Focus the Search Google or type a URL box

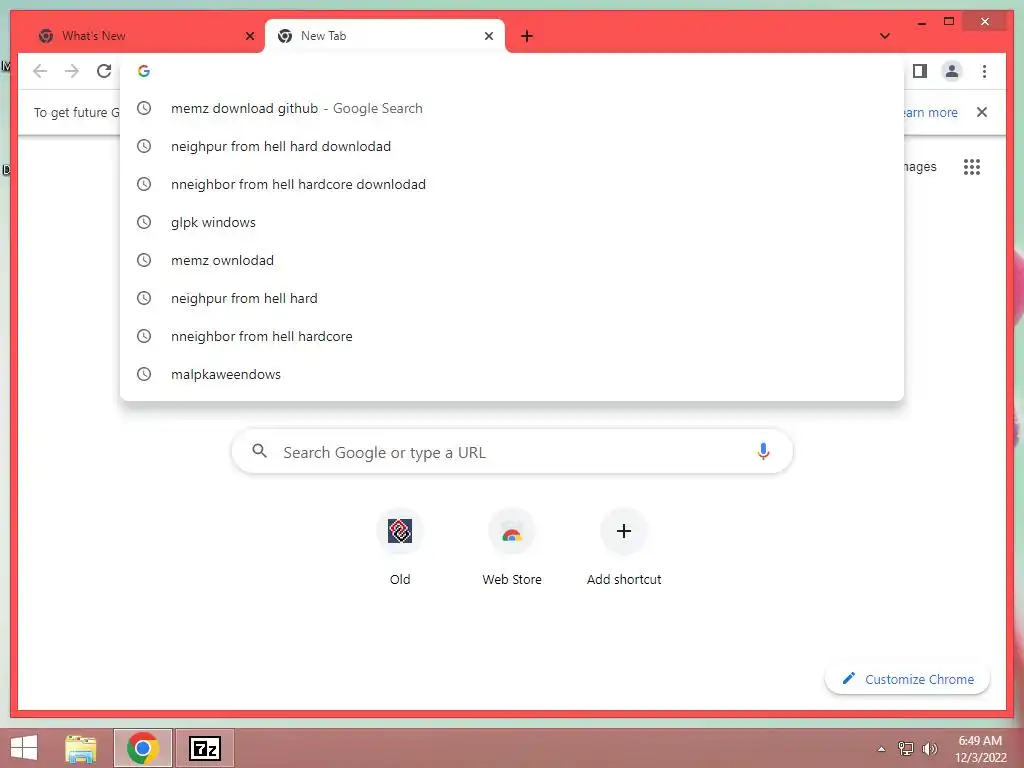coord(512,451)
